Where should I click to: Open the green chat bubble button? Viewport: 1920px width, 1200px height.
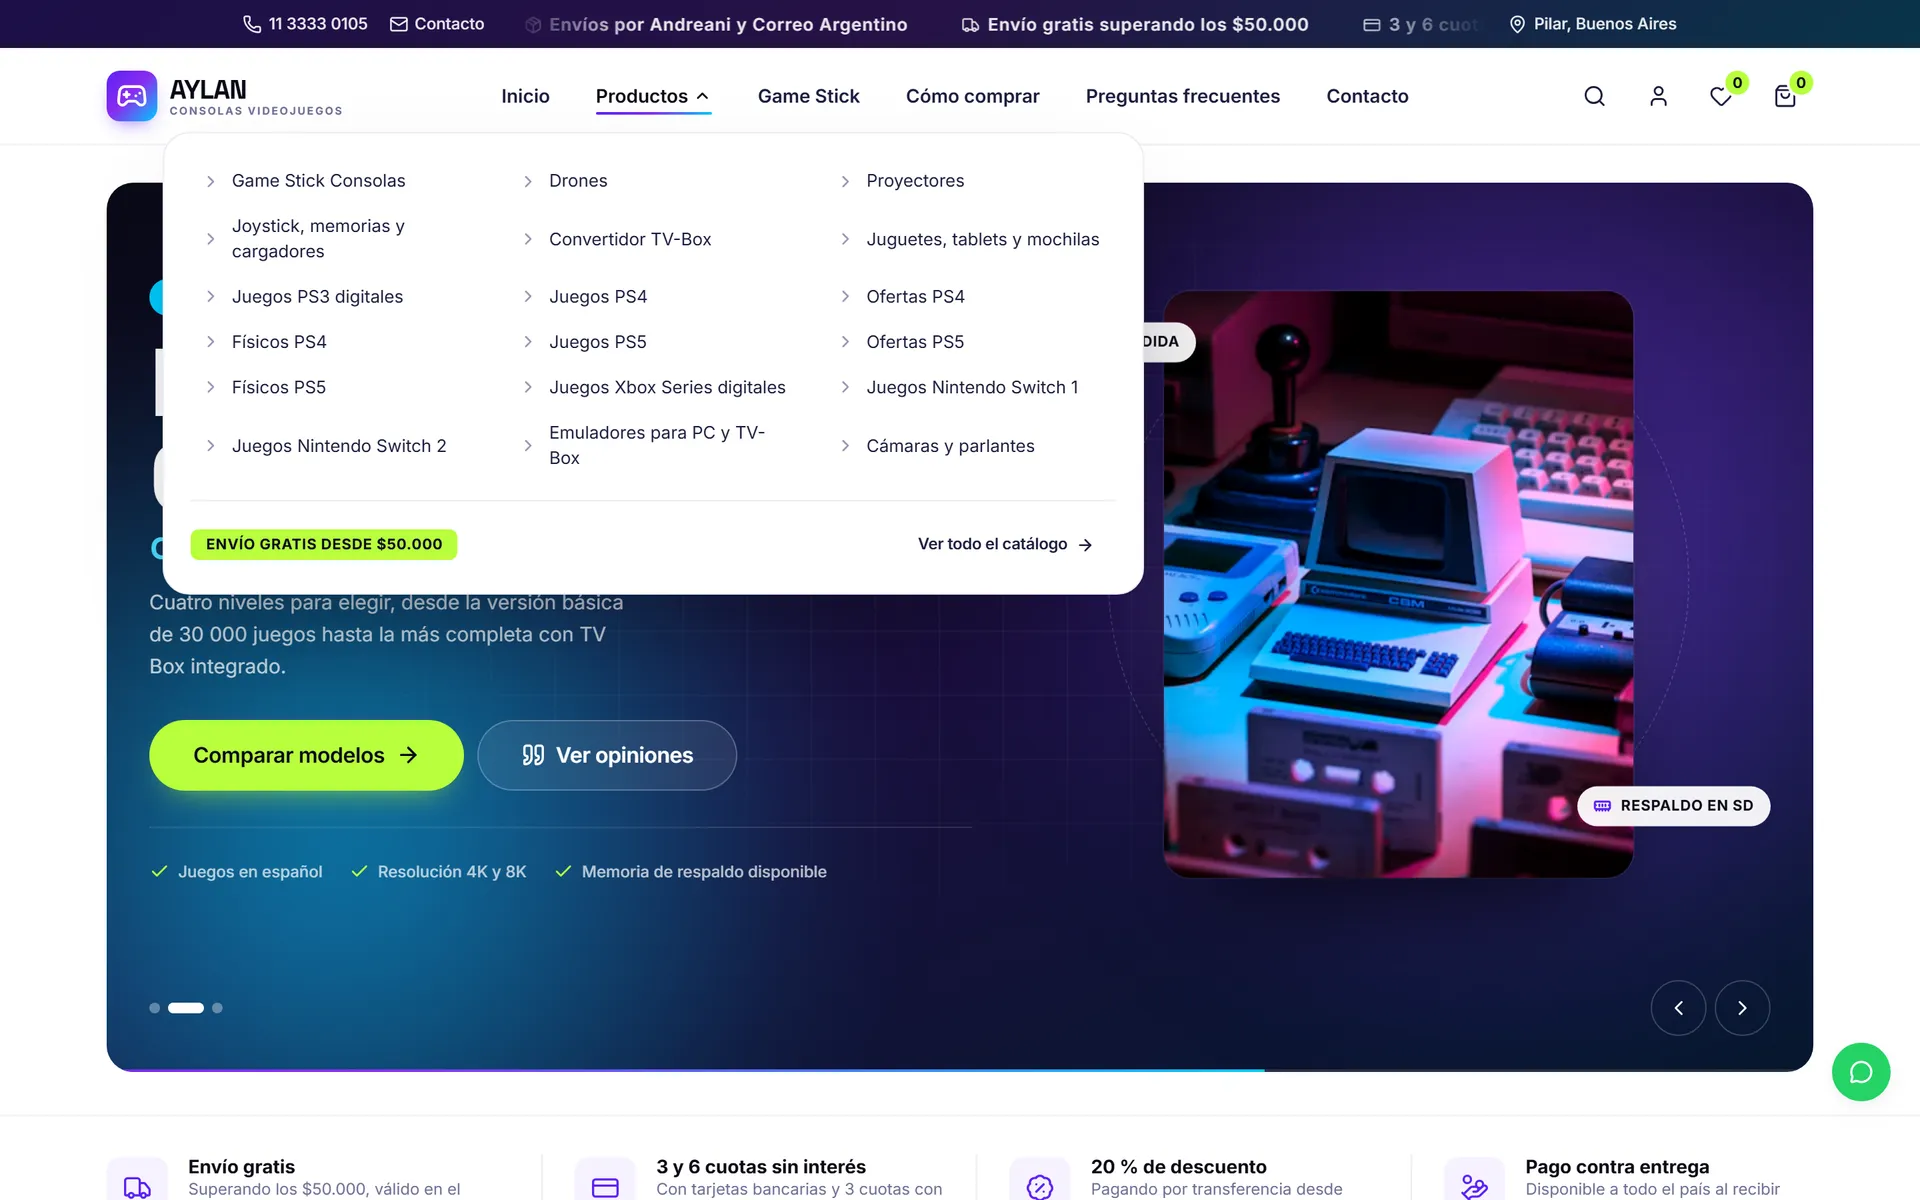(1860, 1072)
